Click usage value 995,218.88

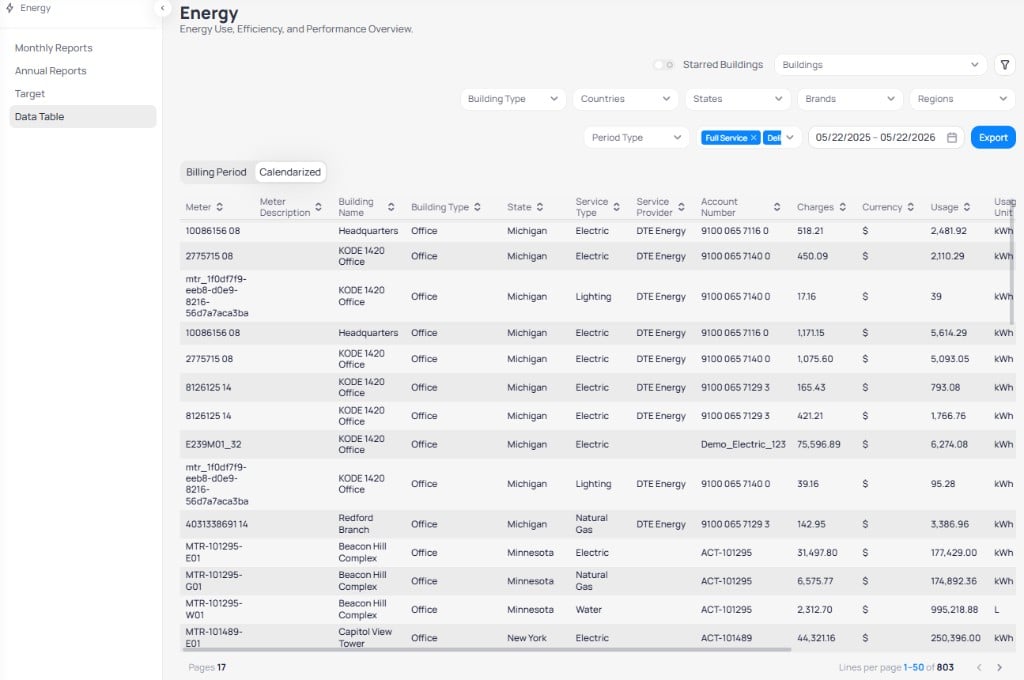click(954, 609)
